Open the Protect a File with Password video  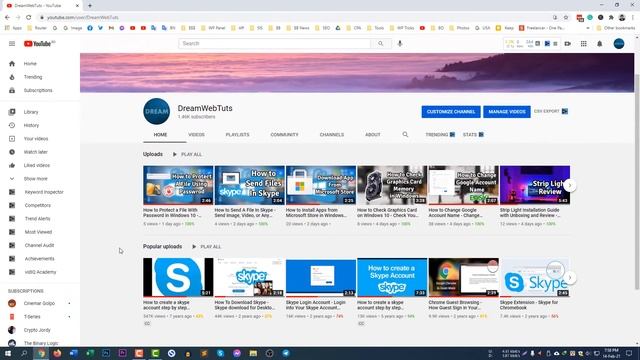click(178, 185)
